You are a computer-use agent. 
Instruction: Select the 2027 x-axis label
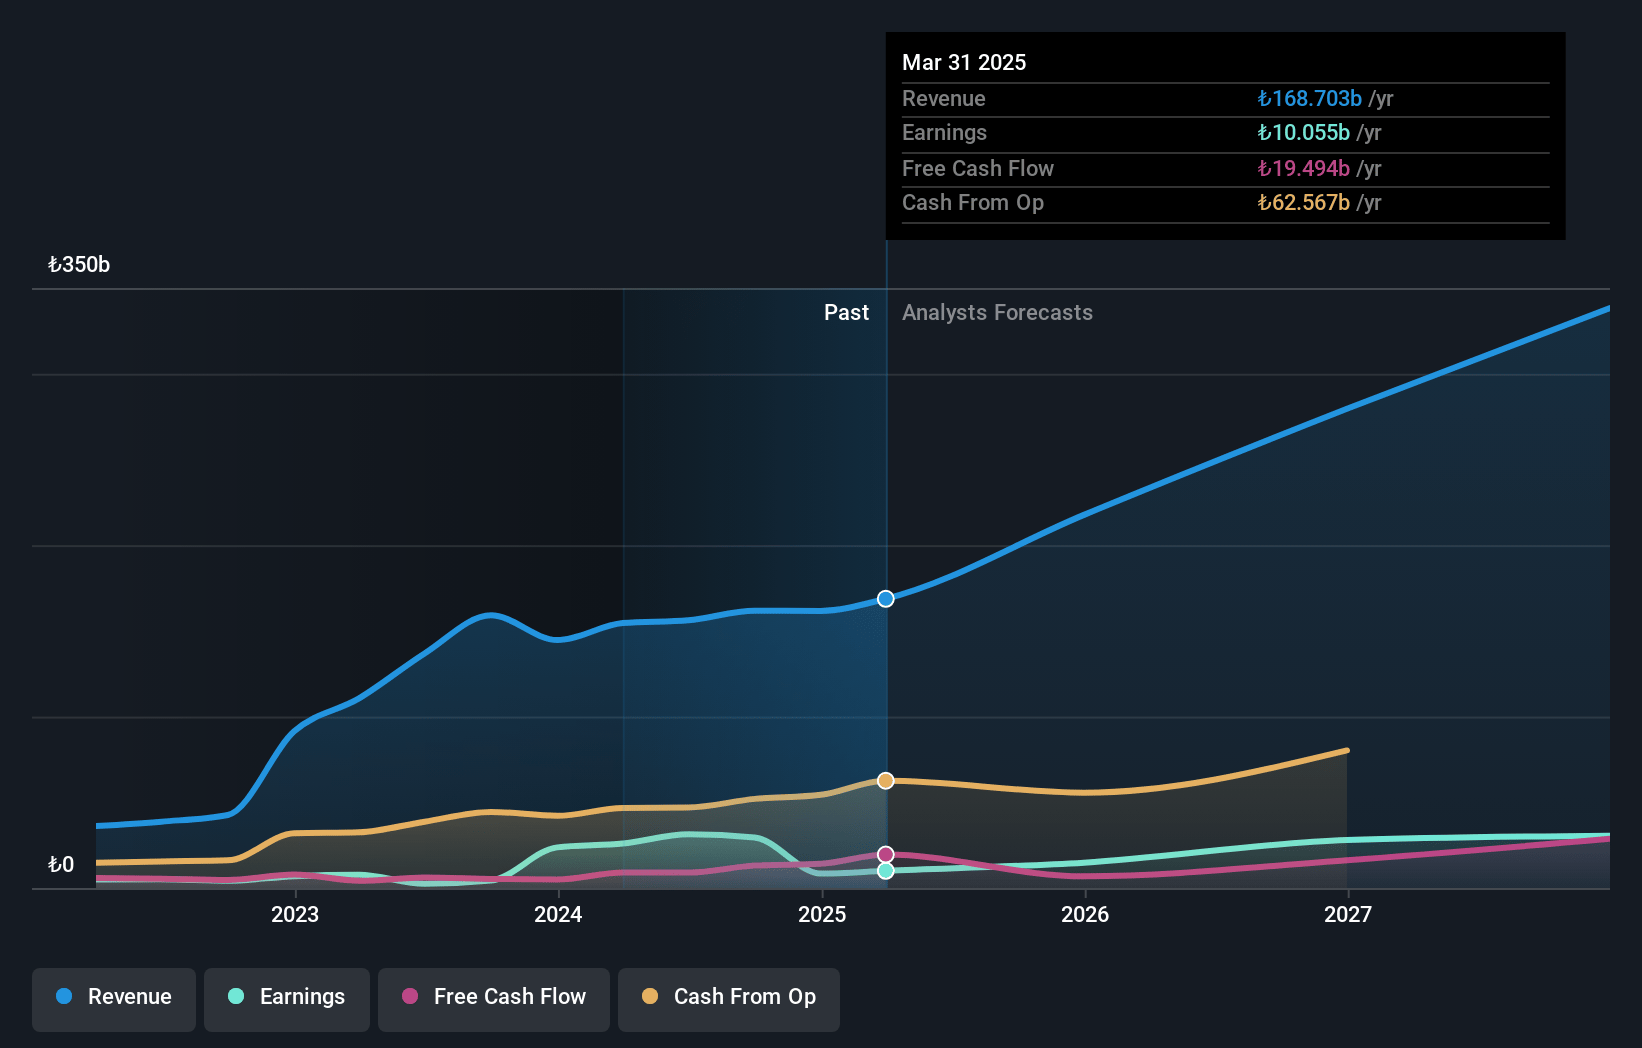pyautogui.click(x=1348, y=914)
